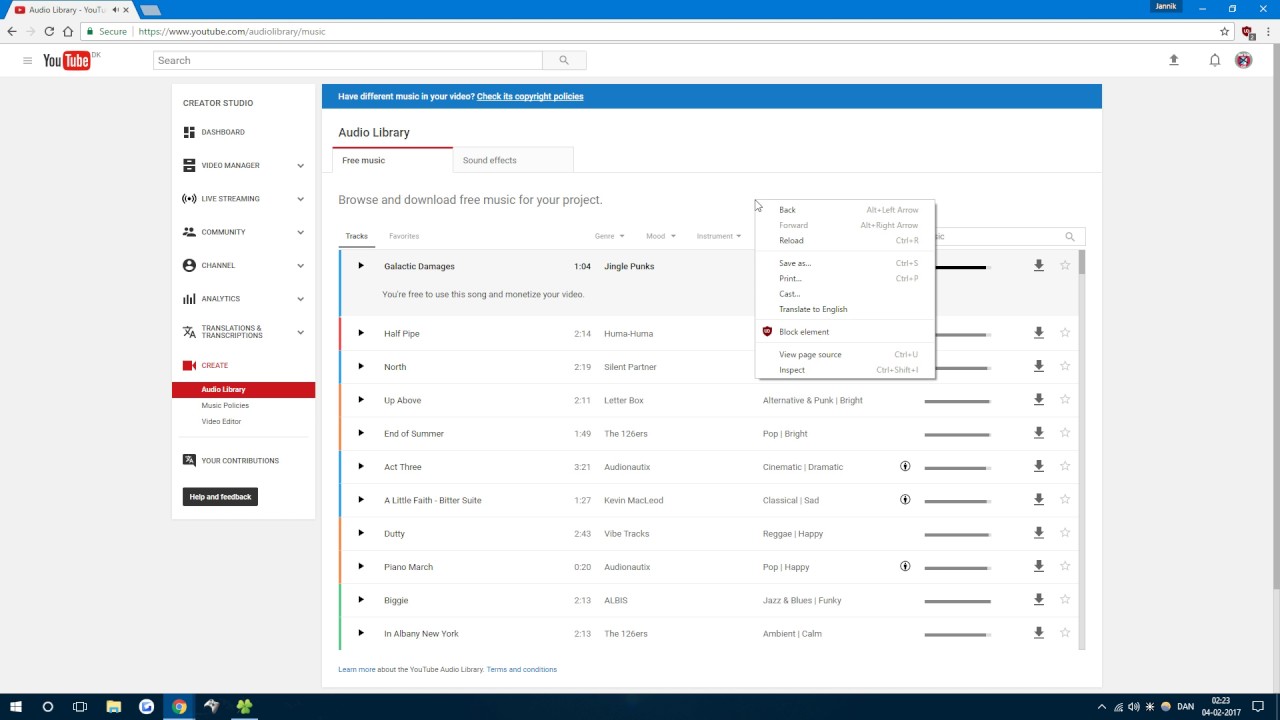Viewport: 1280px width, 720px height.
Task: Open the Video Editor link
Action: pyautogui.click(x=221, y=421)
